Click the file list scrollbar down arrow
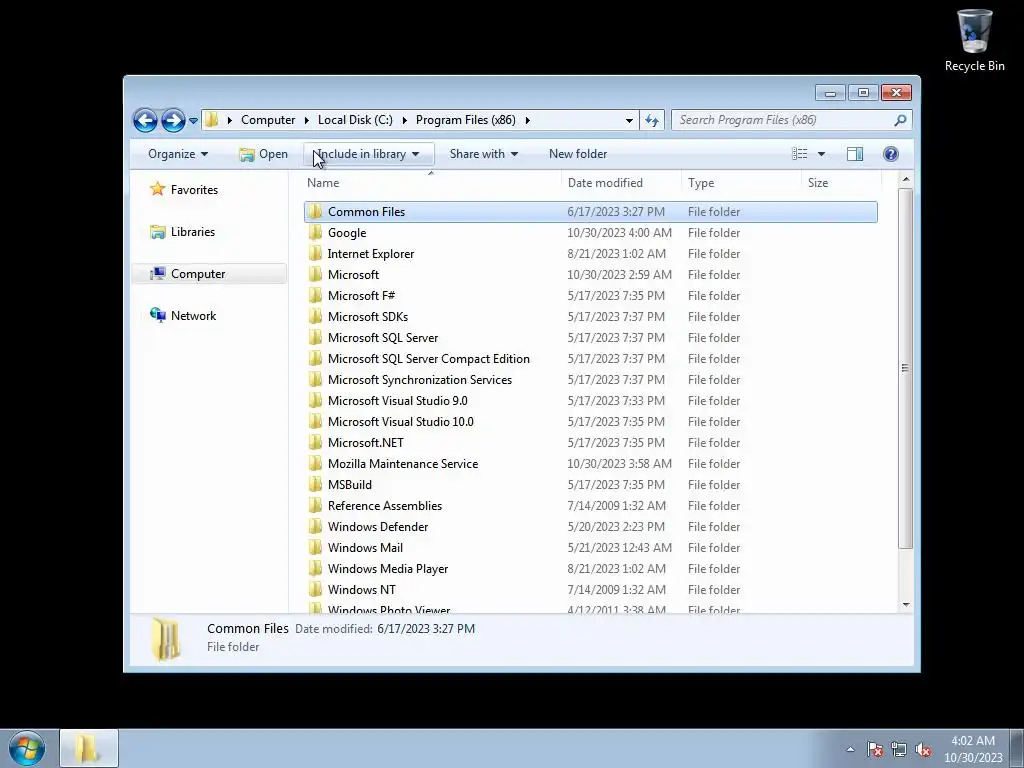Screen dimensions: 1024x768 [x=906, y=605]
